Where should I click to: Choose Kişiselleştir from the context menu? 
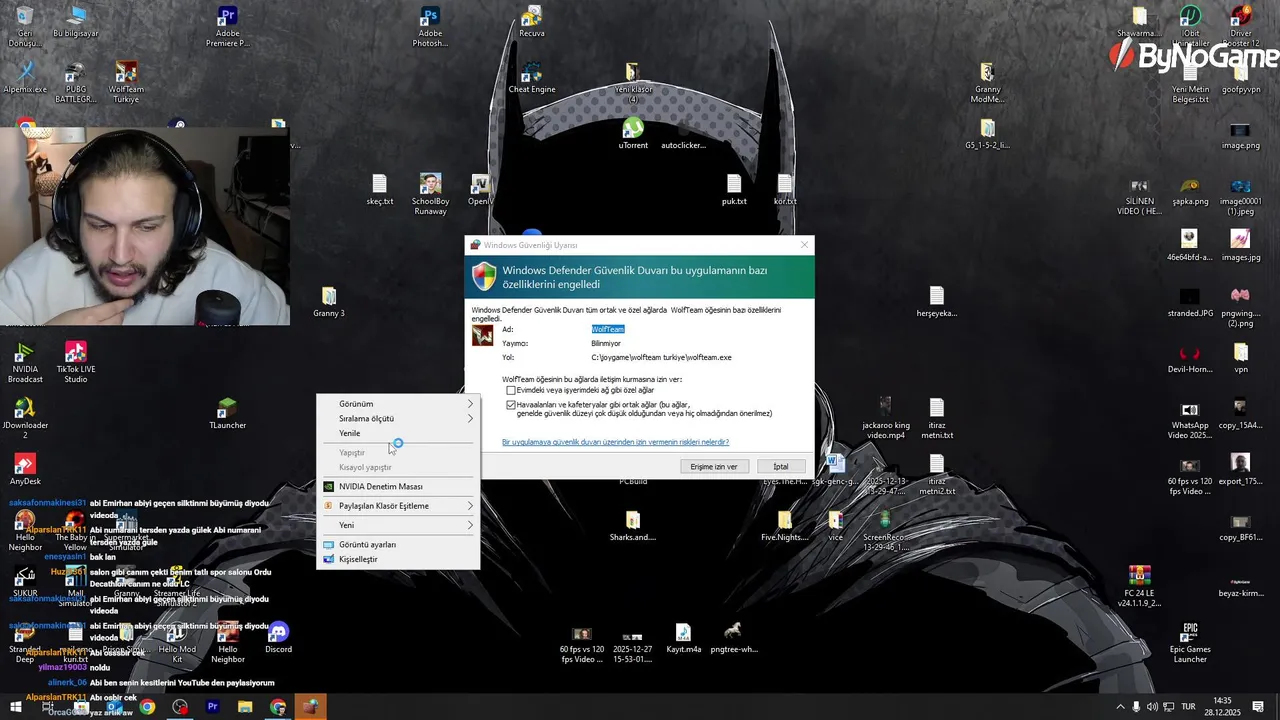(398, 559)
